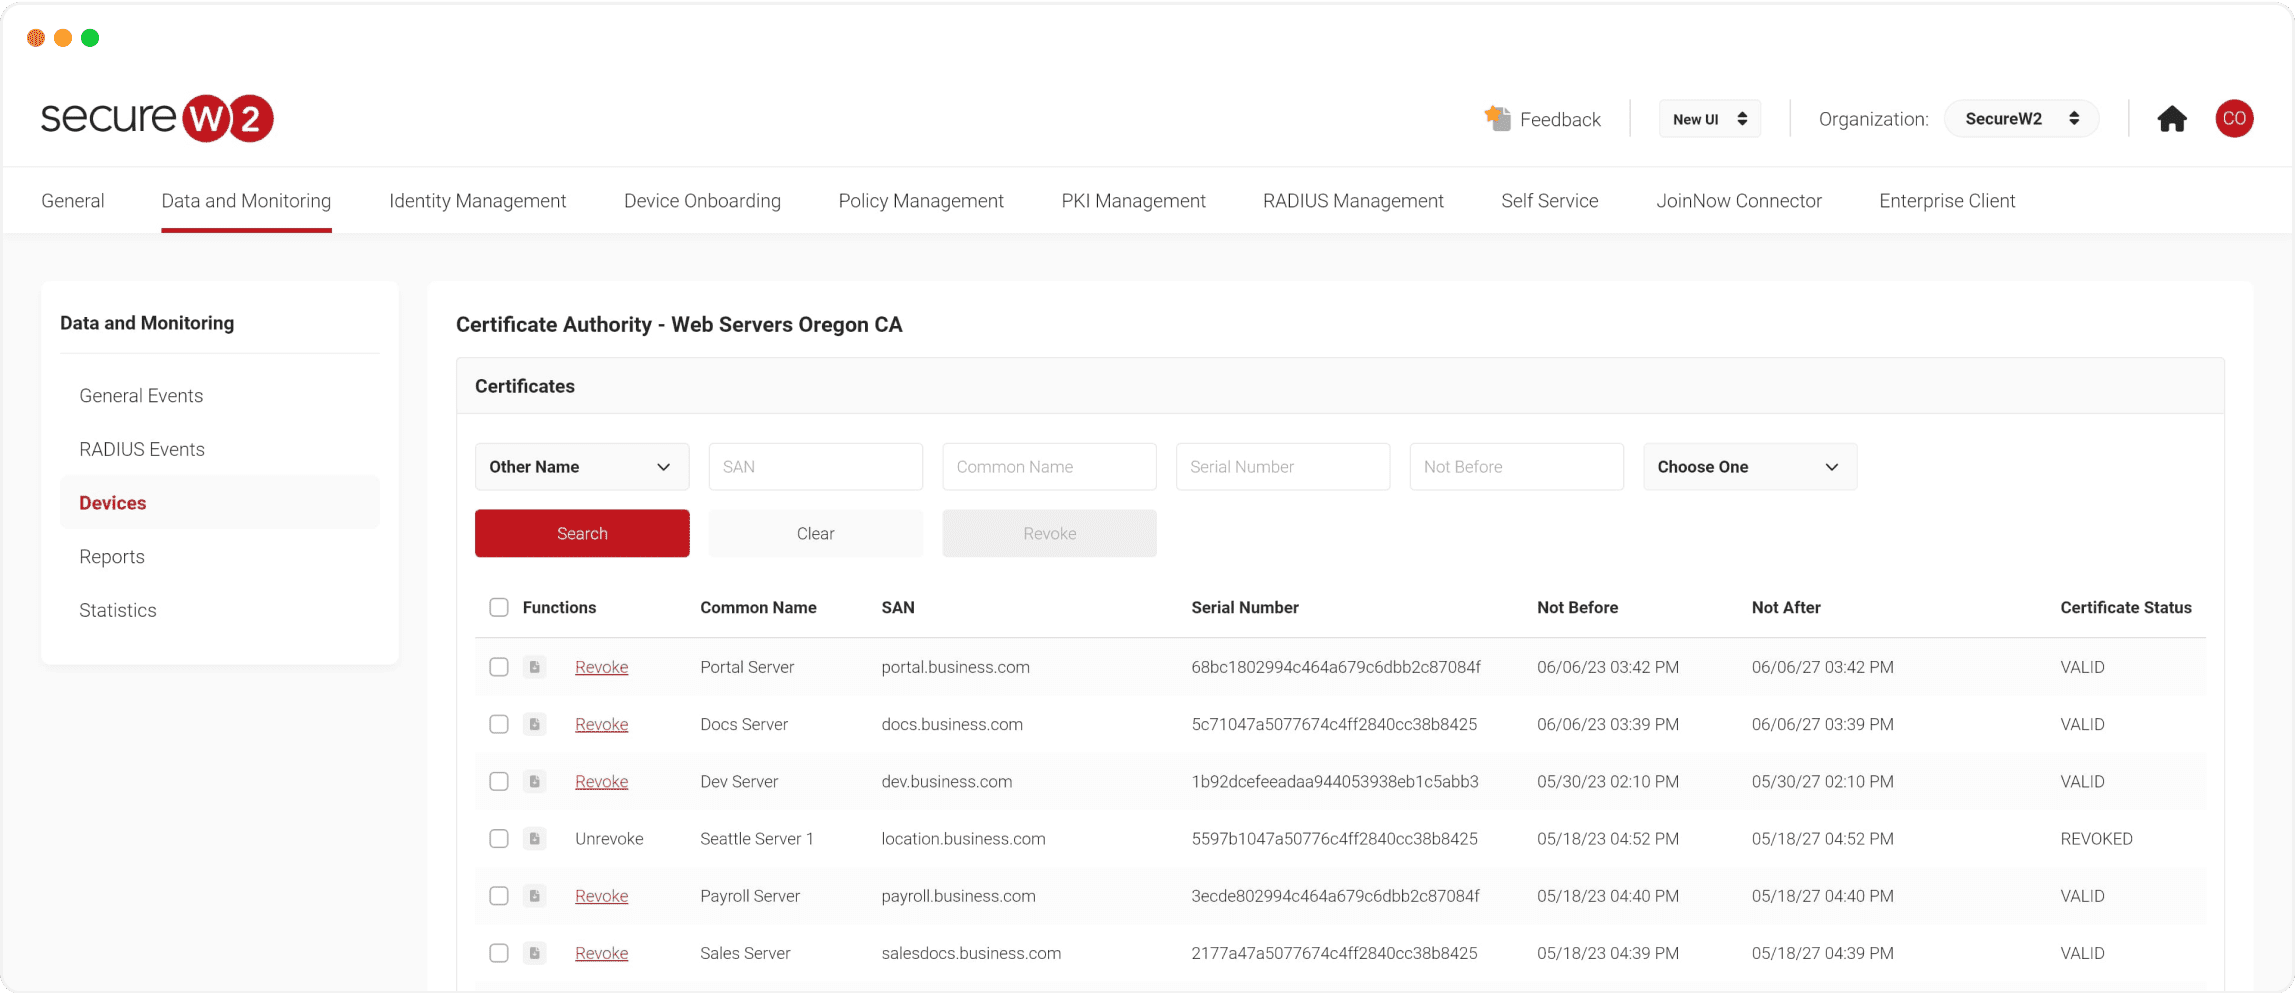The image size is (2295, 993).
Task: Click the REVOKED status cell
Action: coord(2096,838)
